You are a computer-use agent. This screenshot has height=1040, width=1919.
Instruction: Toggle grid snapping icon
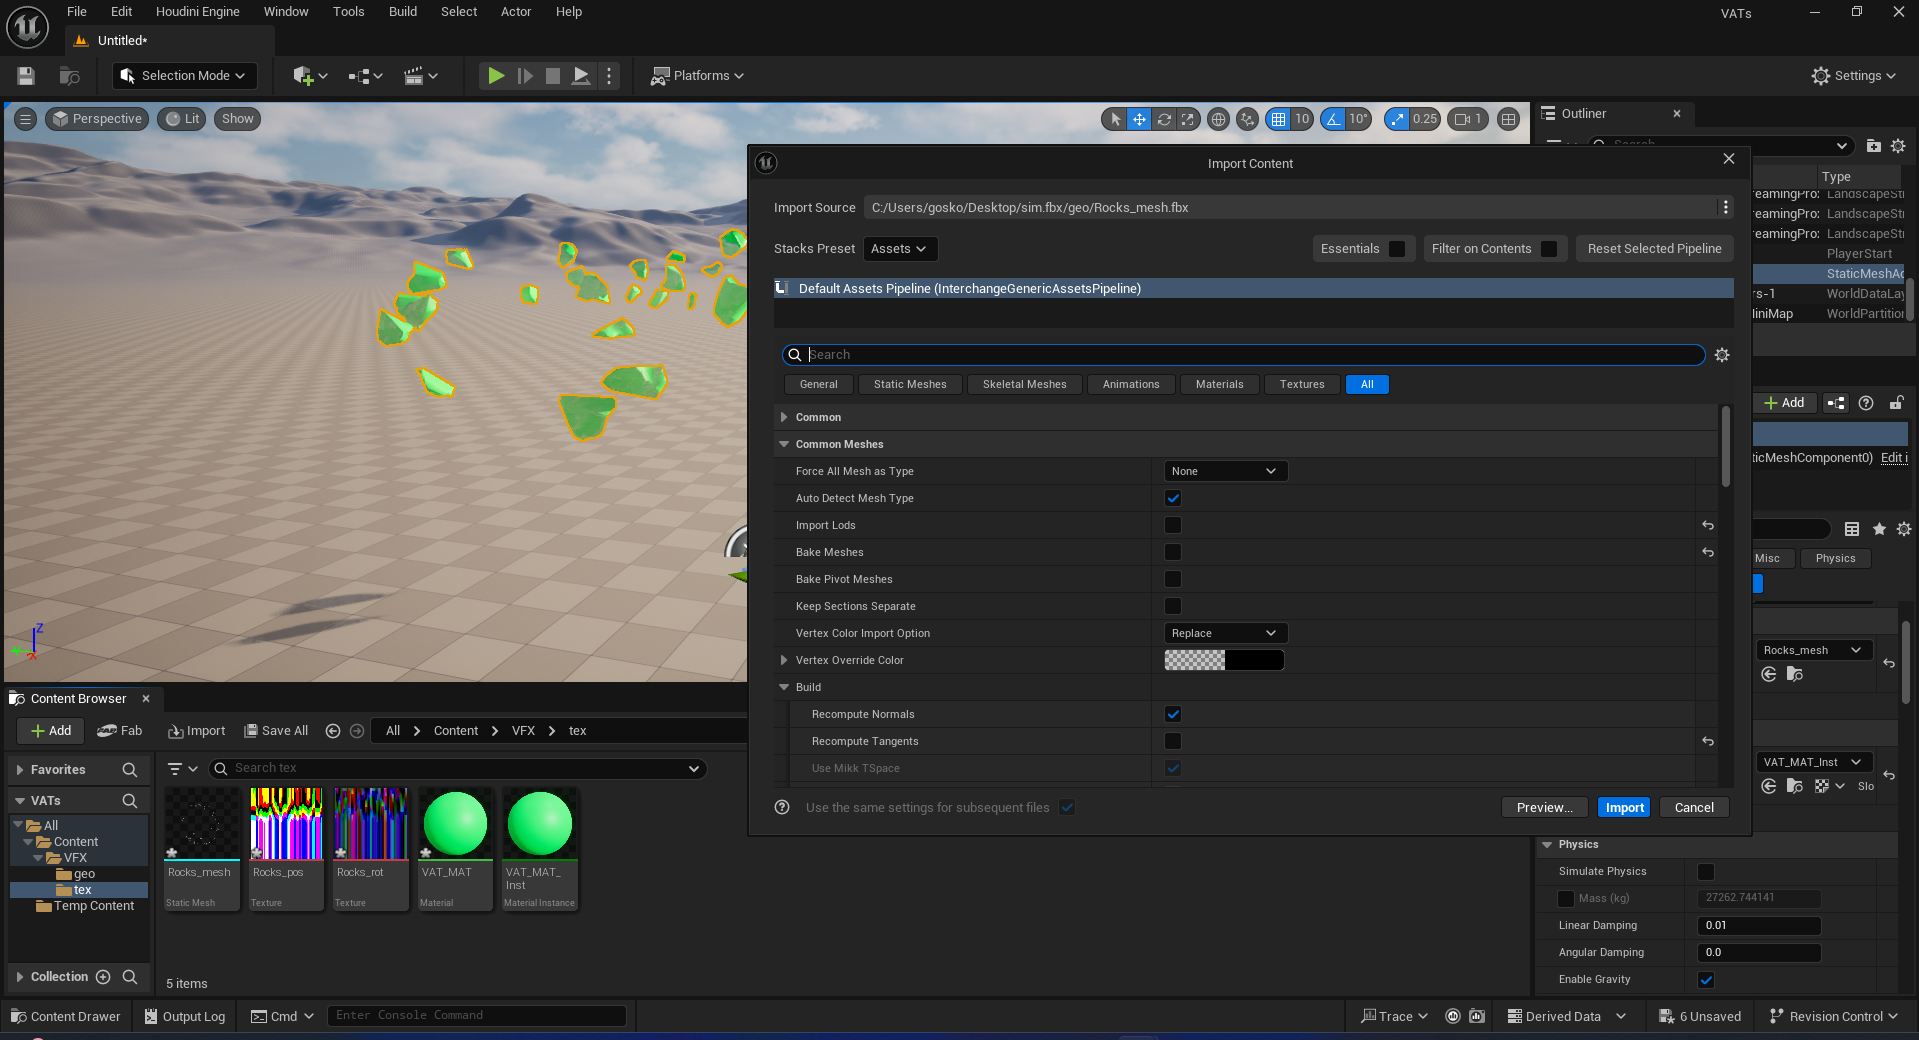(1278, 119)
